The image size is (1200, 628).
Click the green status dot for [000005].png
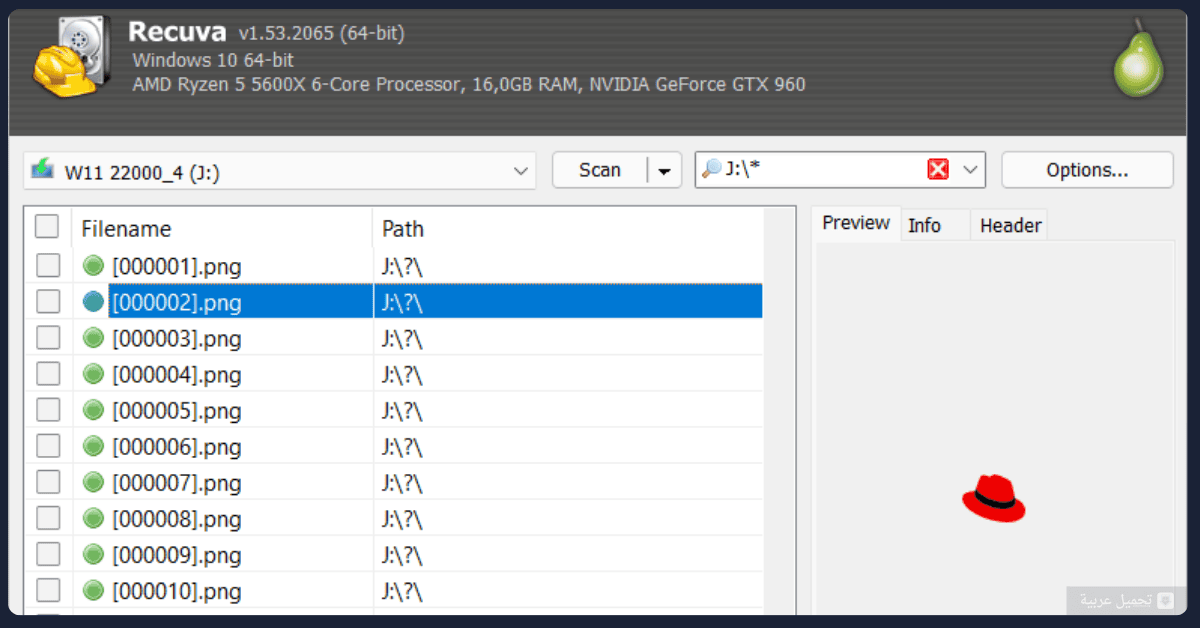pyautogui.click(x=93, y=410)
